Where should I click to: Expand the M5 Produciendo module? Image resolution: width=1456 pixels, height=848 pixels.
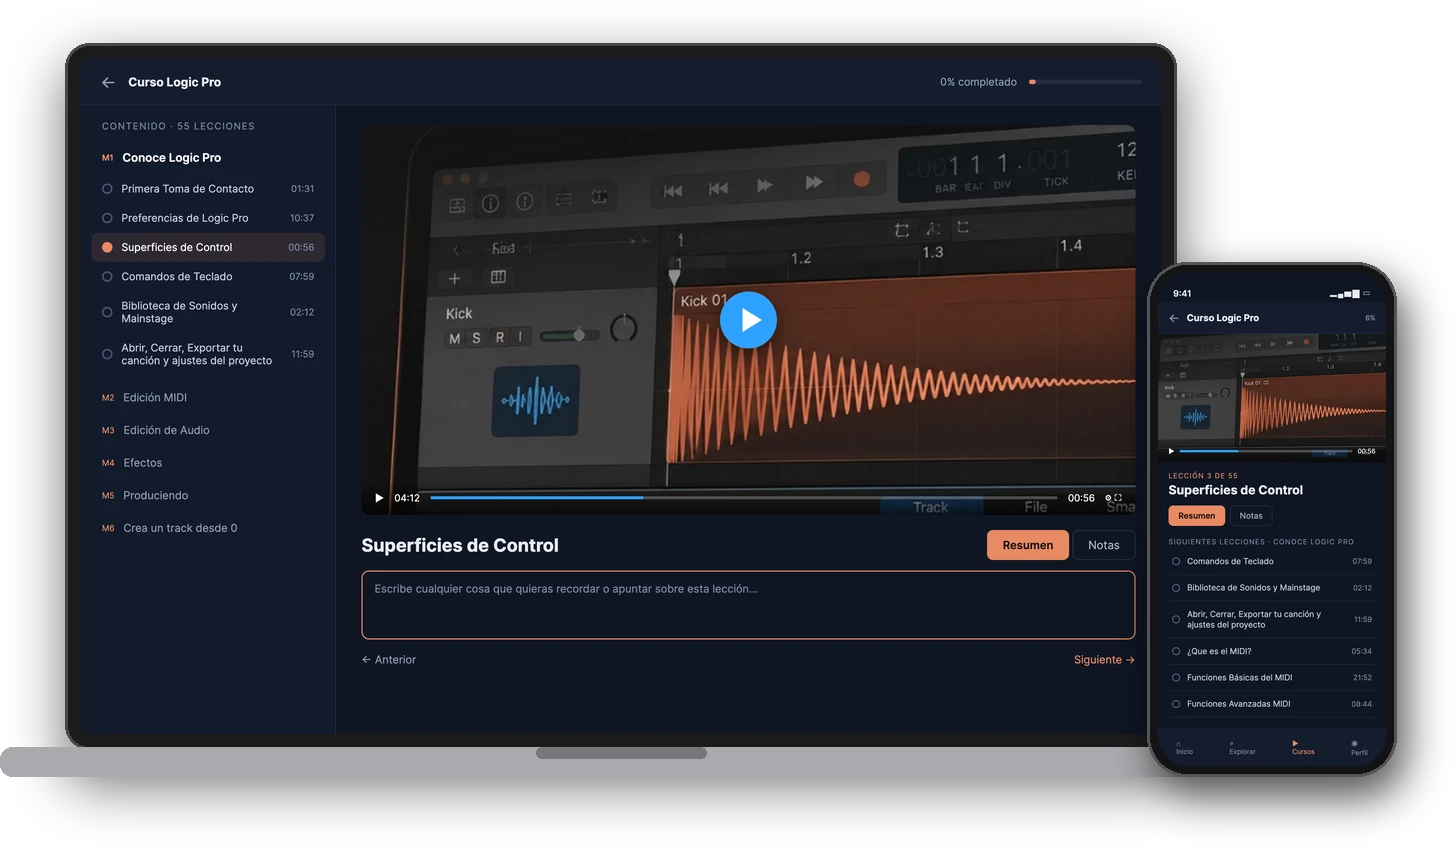tap(144, 496)
